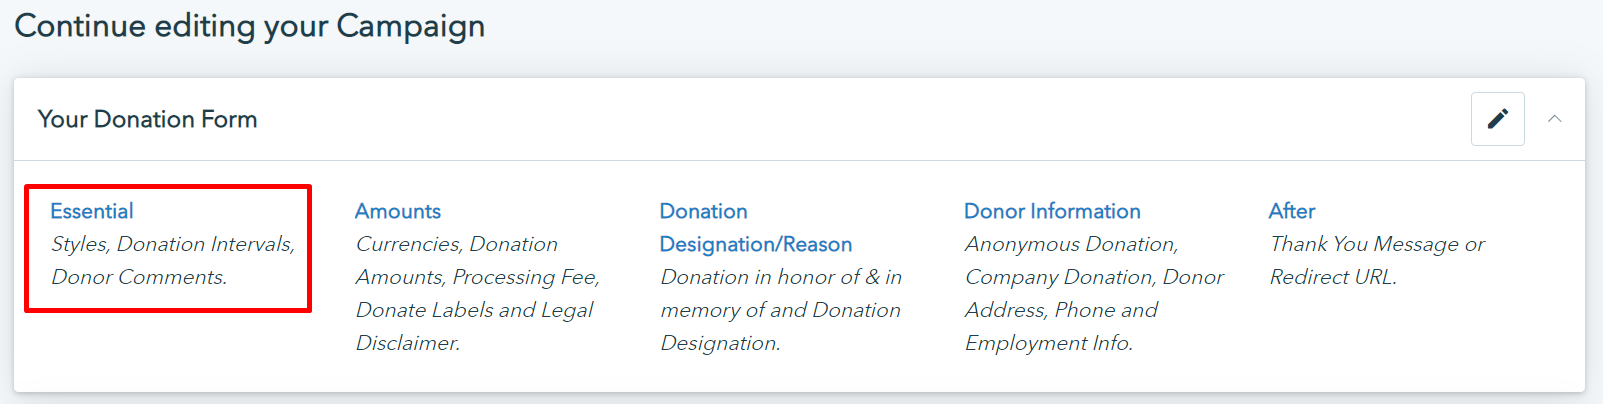Click the 'Company Donation, Donor' text line

point(1094,277)
